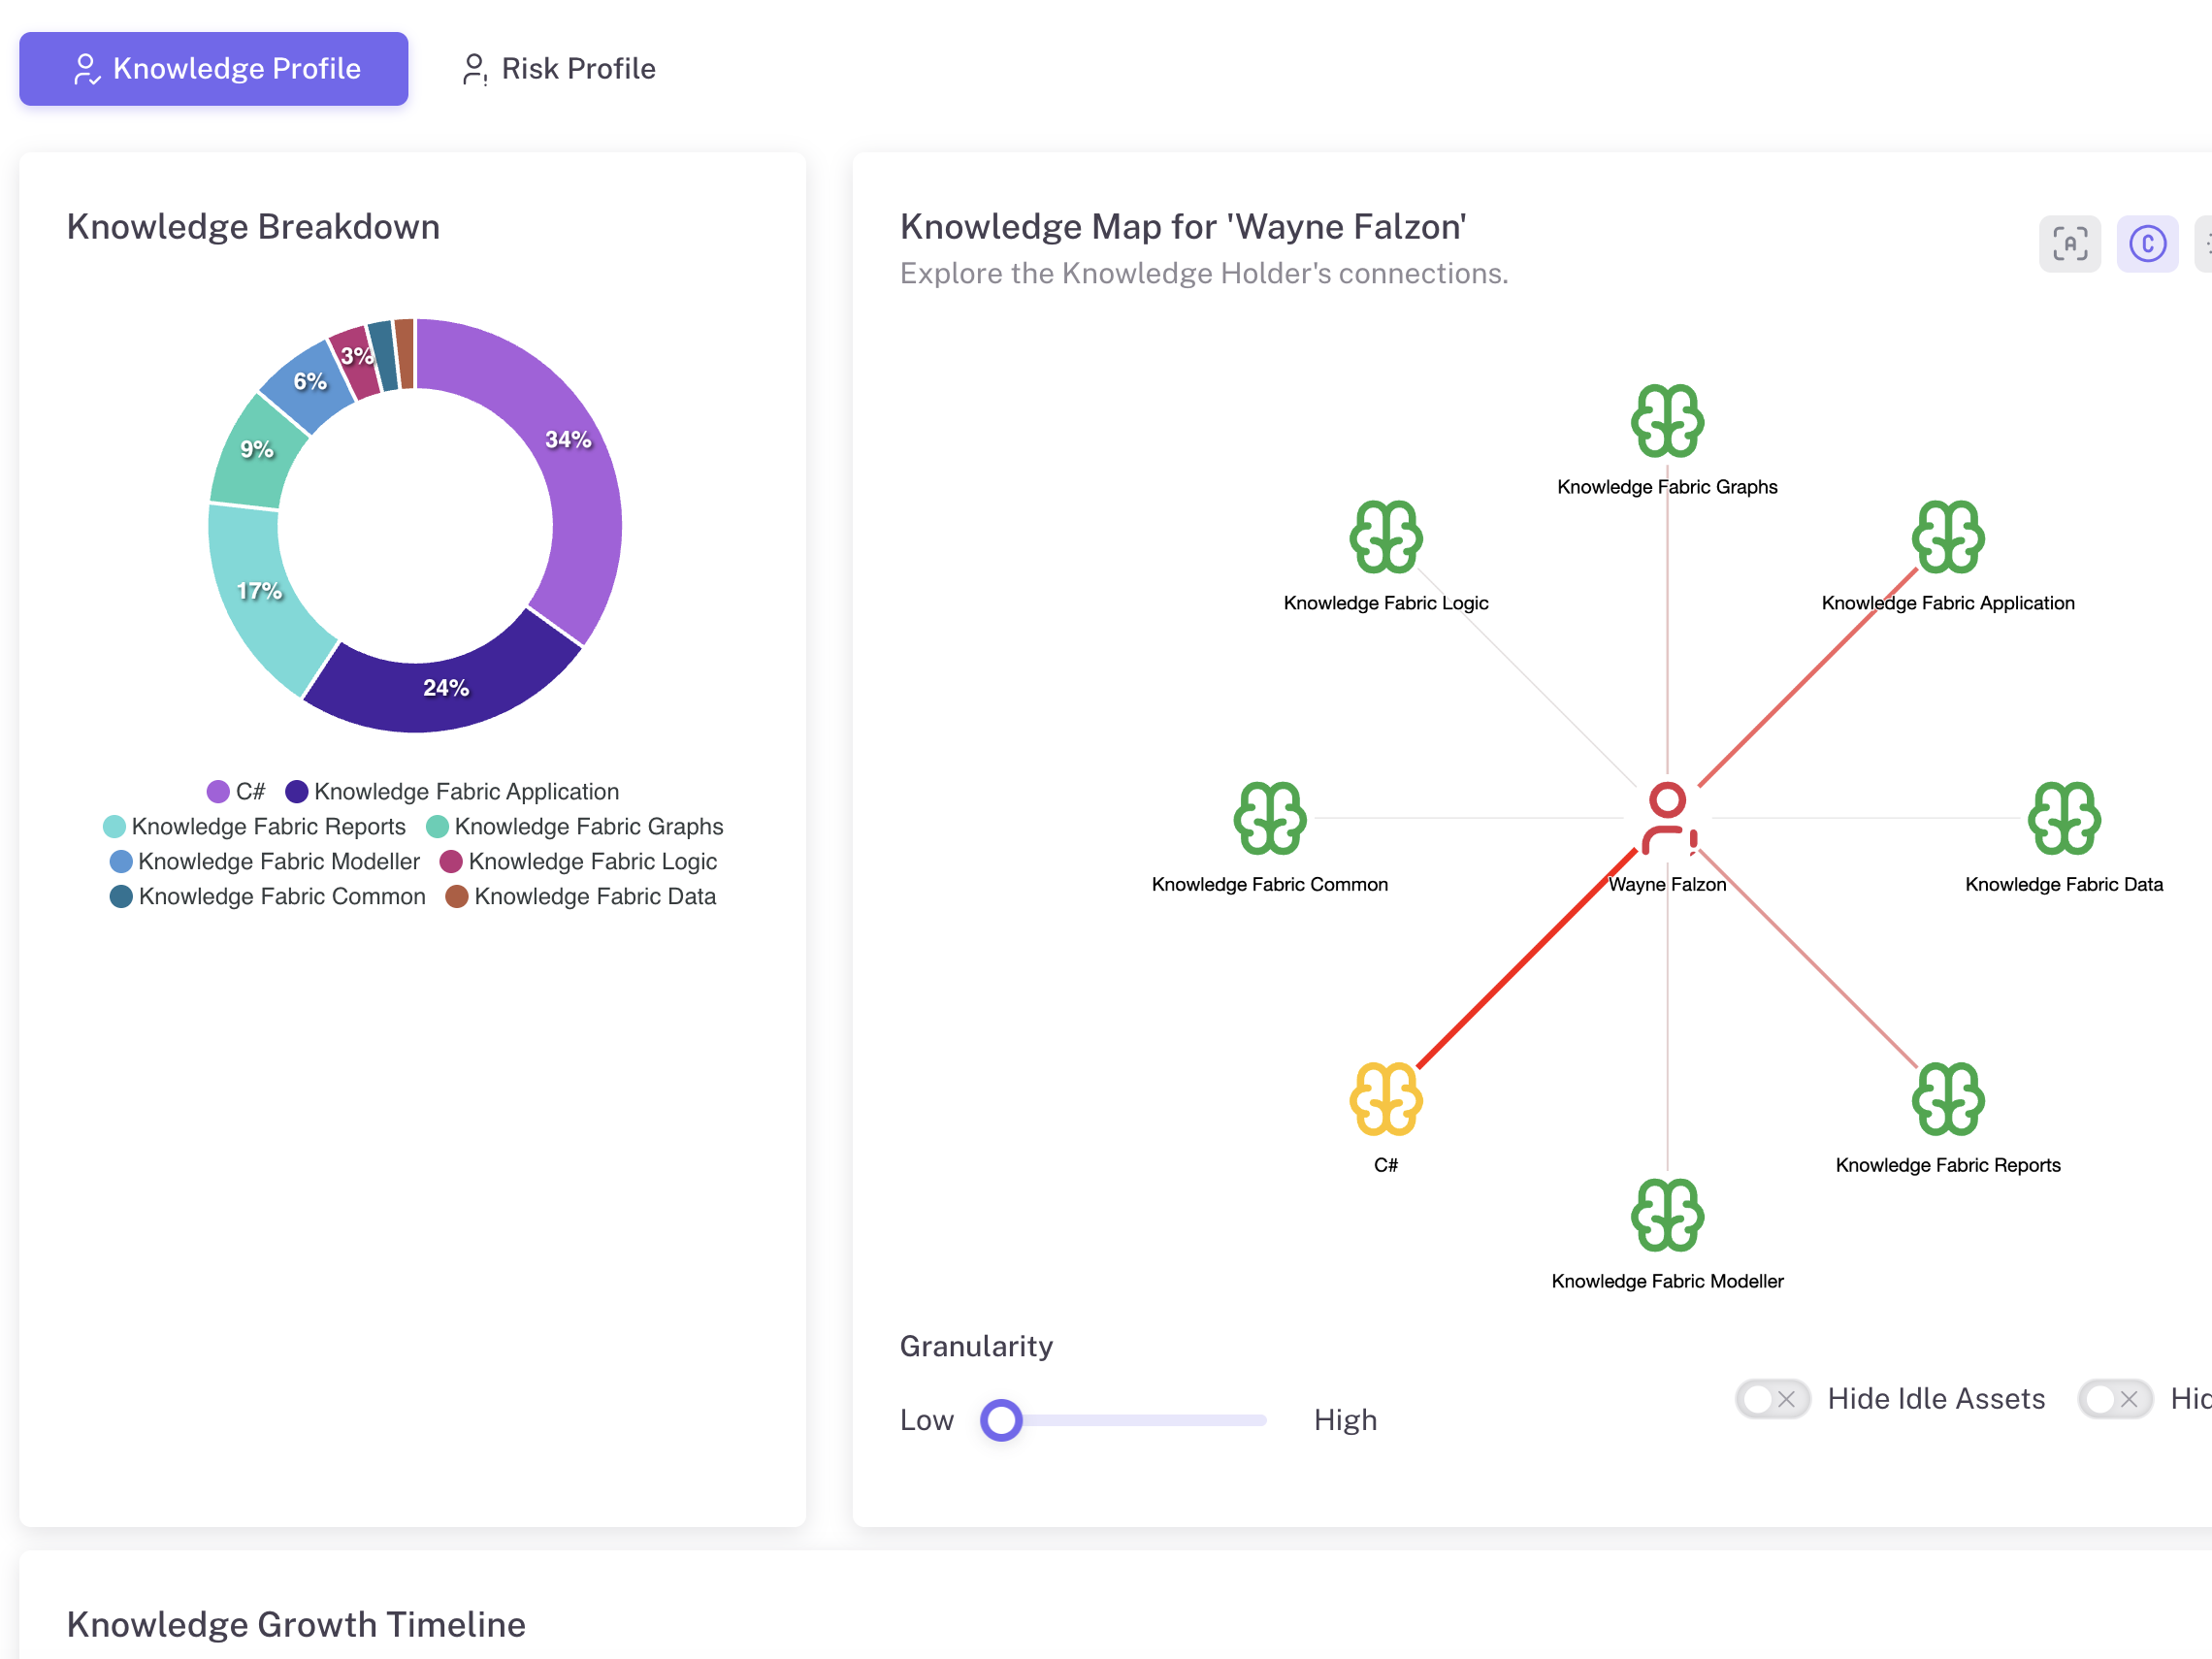Click Wayne Falzon's central node
The height and width of the screenshot is (1659, 2212).
coord(1665,810)
